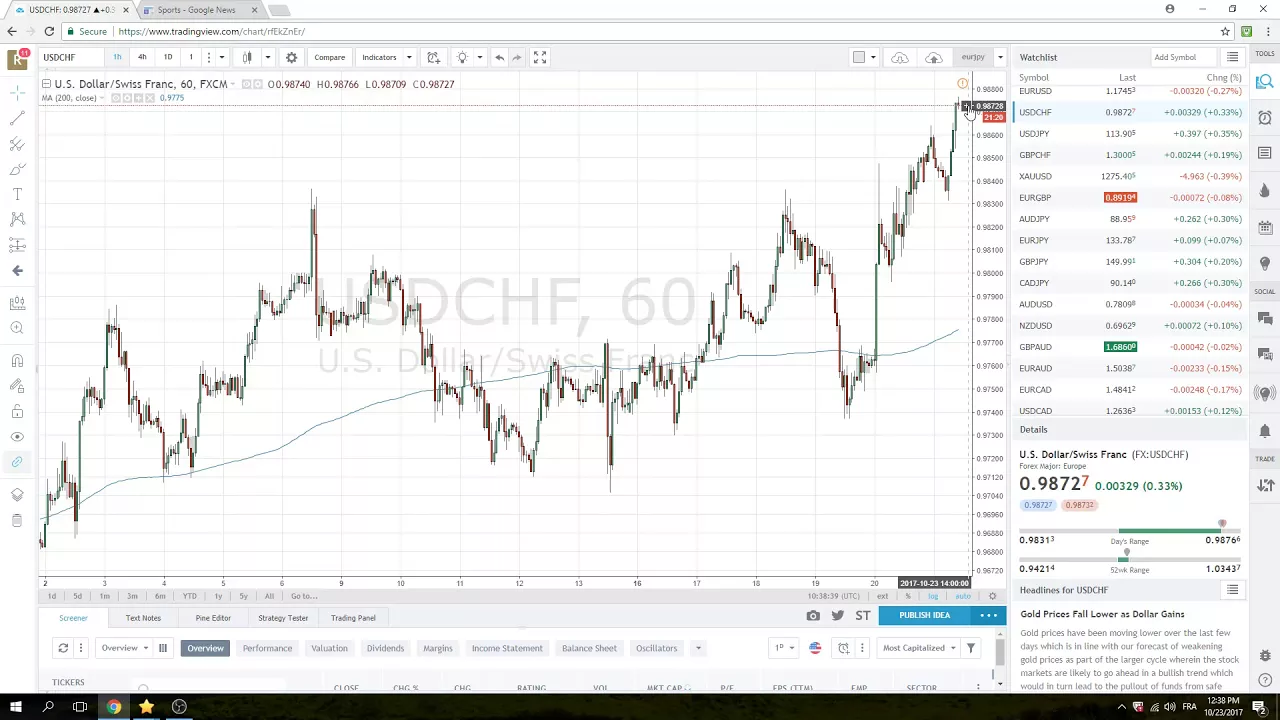This screenshot has height=720, width=1280.
Task: Expand Indicators favorites dropdown arrow
Action: (x=408, y=57)
